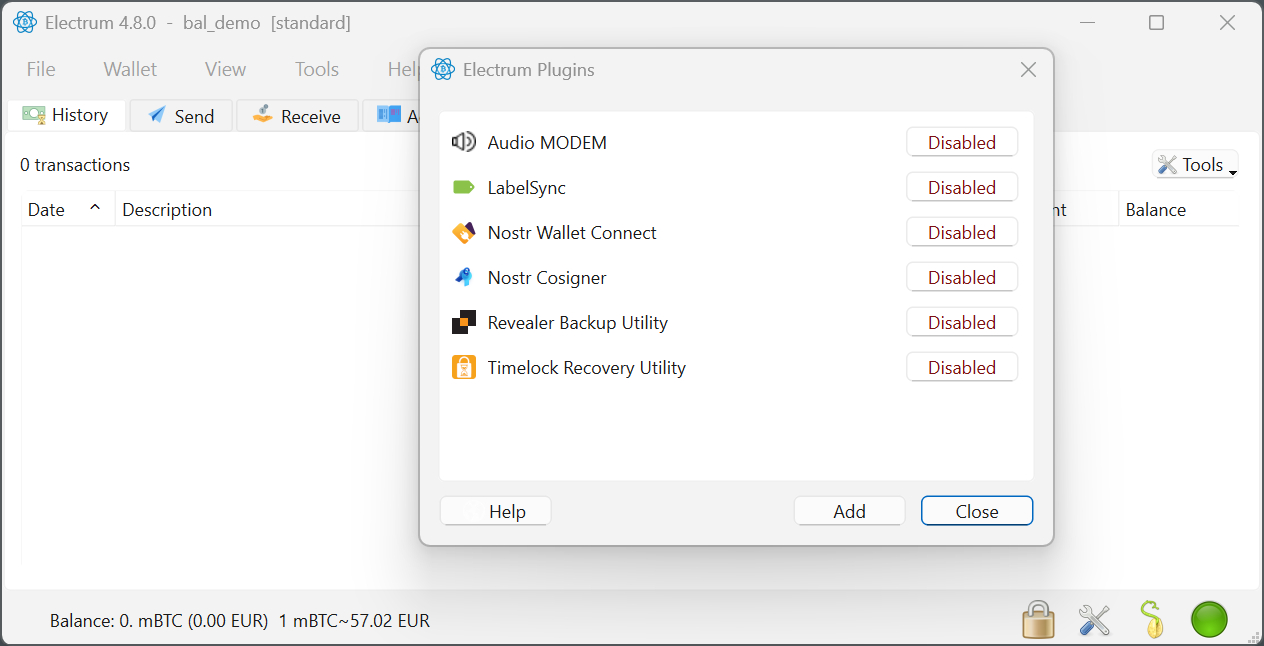1264x646 pixels.
Task: Click the Nostr Cosigner icon
Action: (x=464, y=278)
